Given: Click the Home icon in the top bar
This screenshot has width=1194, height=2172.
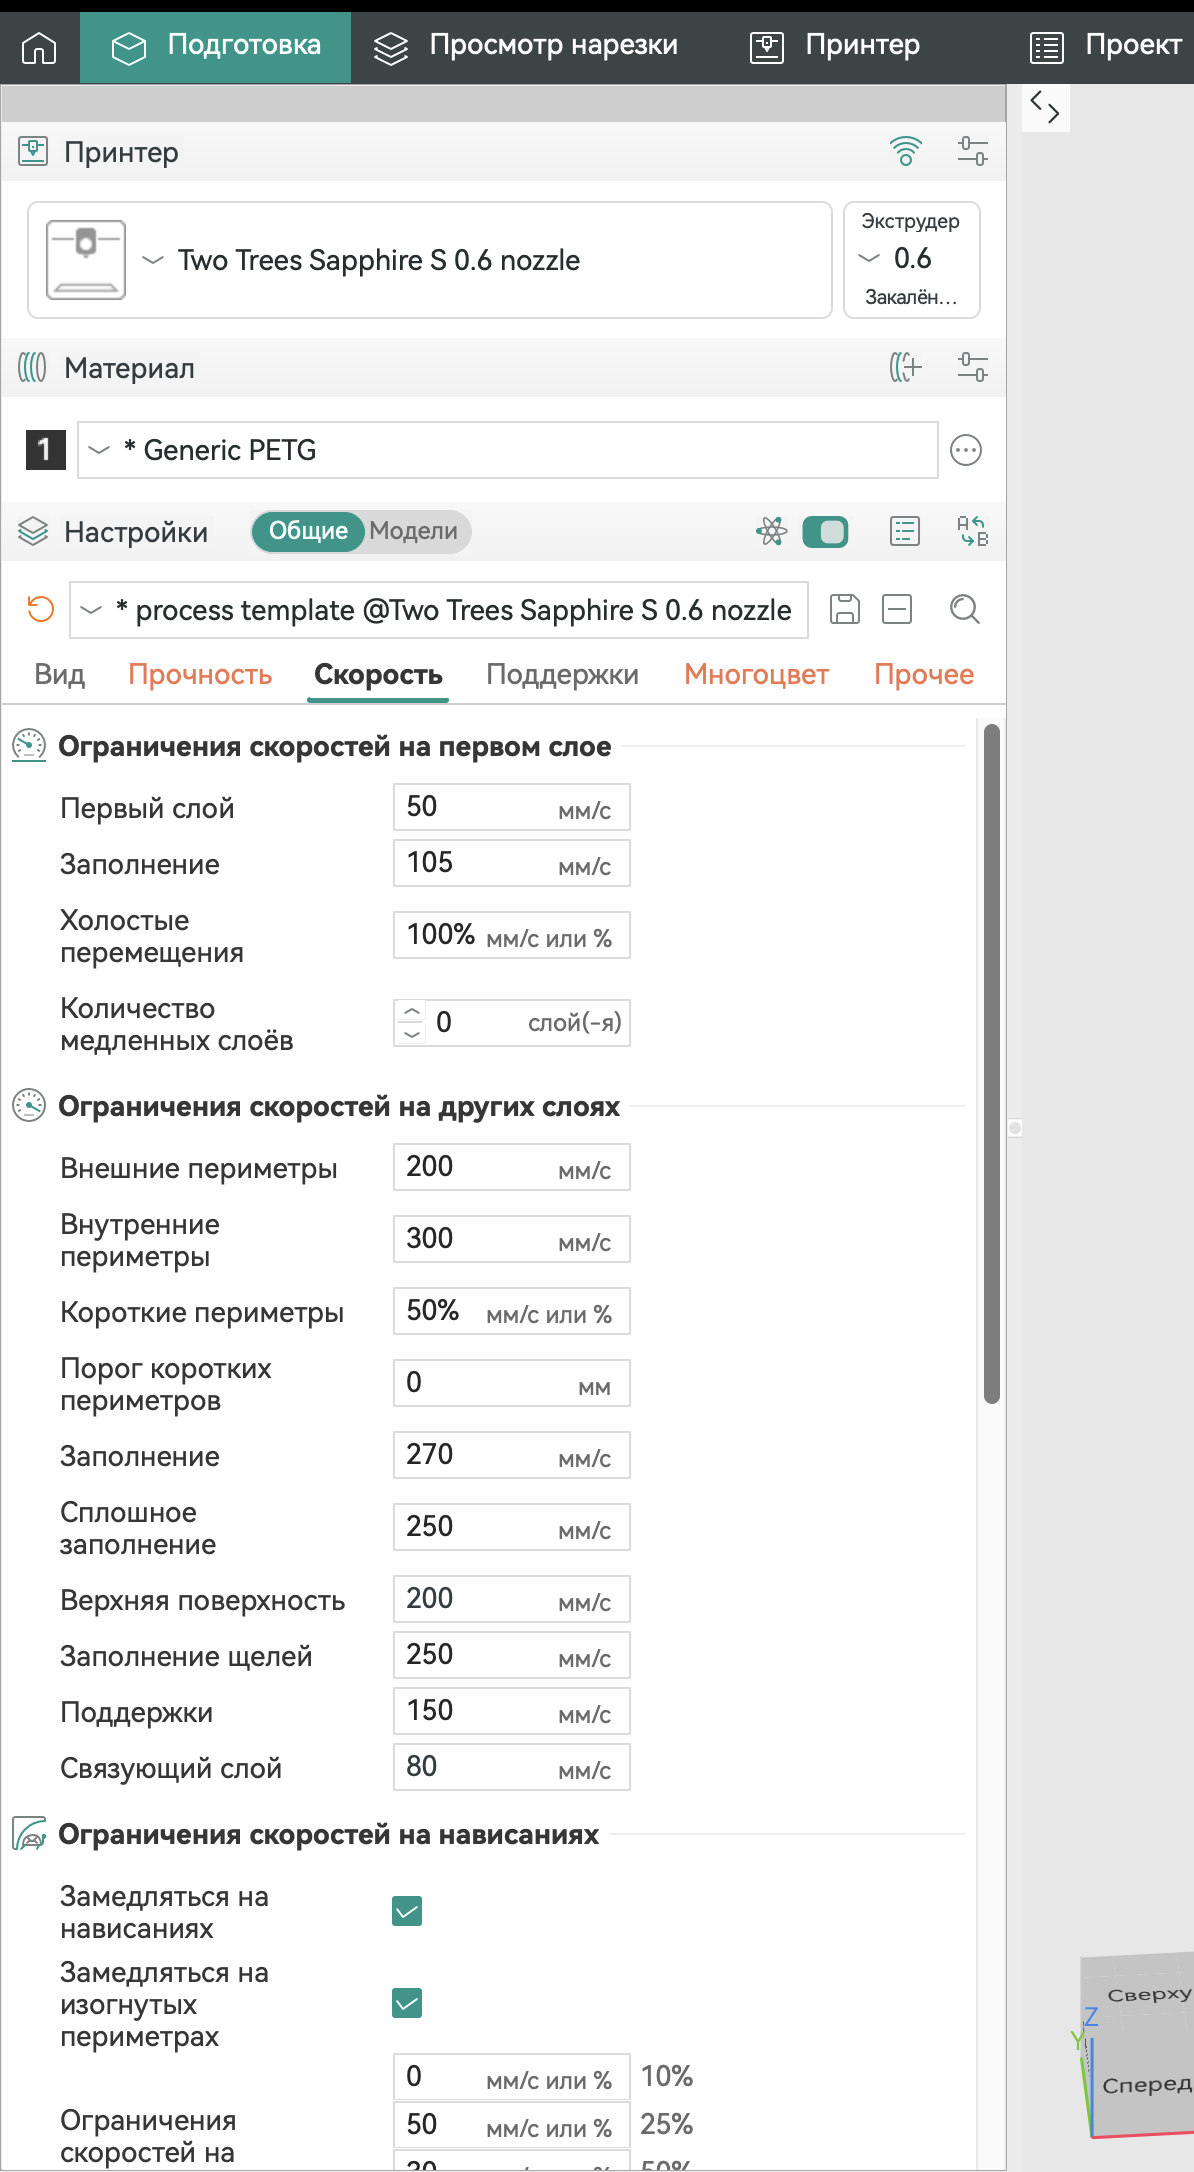Looking at the screenshot, I should [x=39, y=47].
